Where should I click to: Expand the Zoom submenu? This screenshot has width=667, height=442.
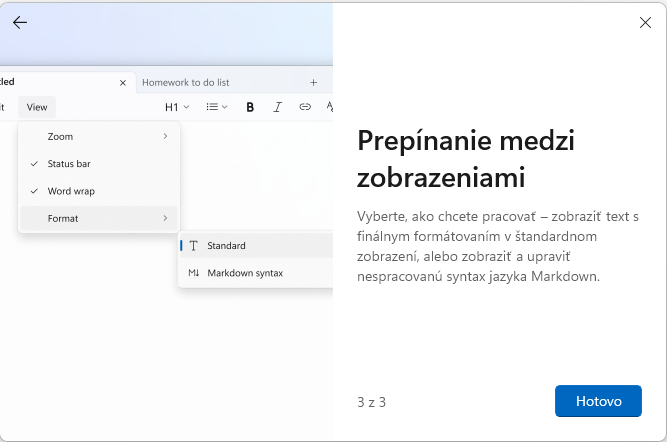click(x=98, y=136)
